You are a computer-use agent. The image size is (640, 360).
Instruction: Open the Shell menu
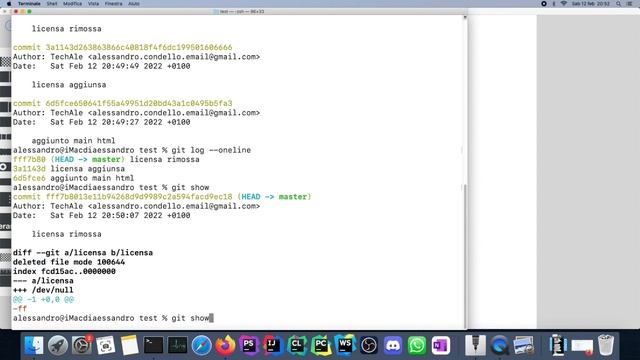coord(52,4)
